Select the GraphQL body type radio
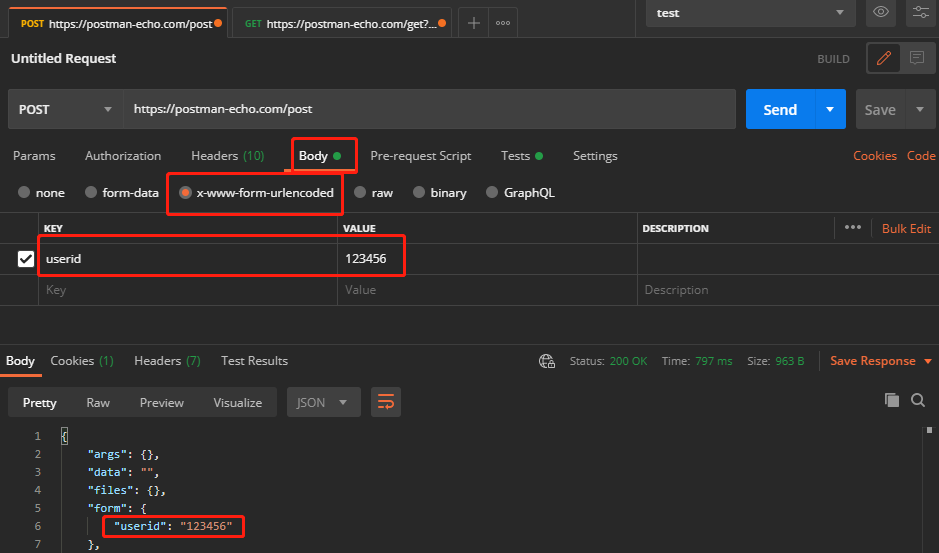939x553 pixels. tap(492, 192)
